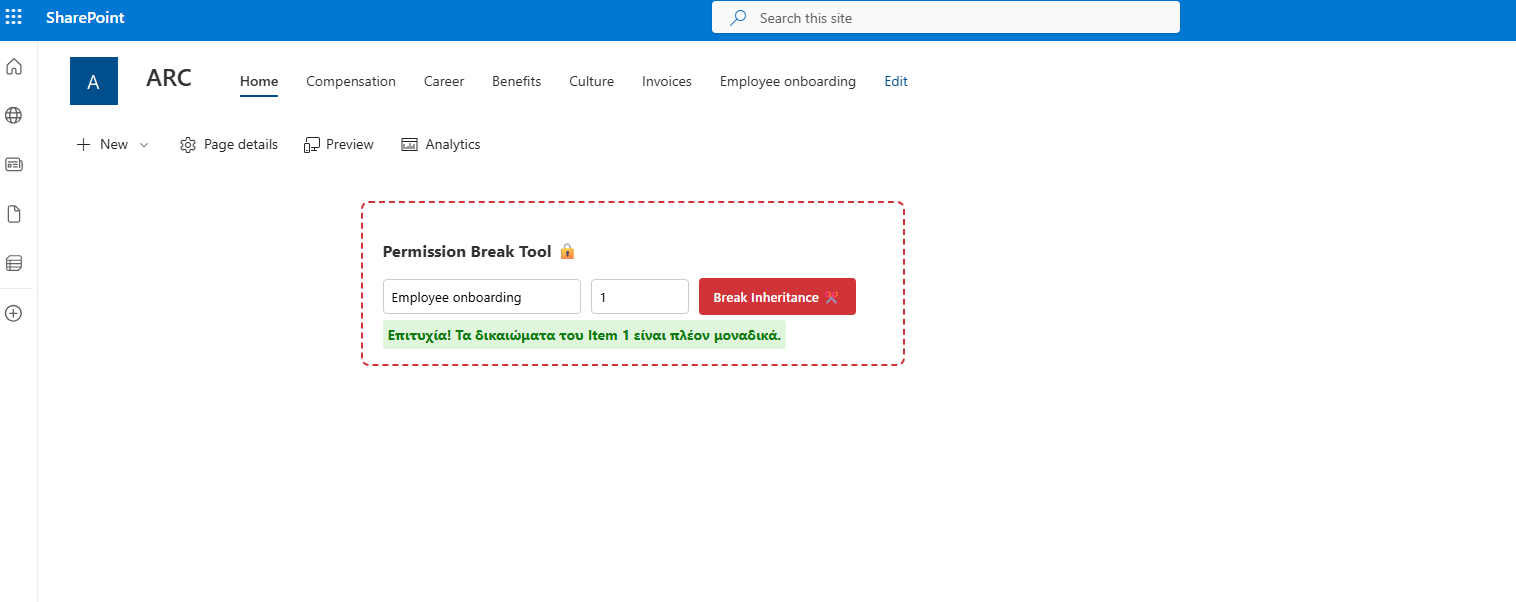Click the Home icon in left rail
Image resolution: width=1516 pixels, height=602 pixels.
tap(14, 67)
